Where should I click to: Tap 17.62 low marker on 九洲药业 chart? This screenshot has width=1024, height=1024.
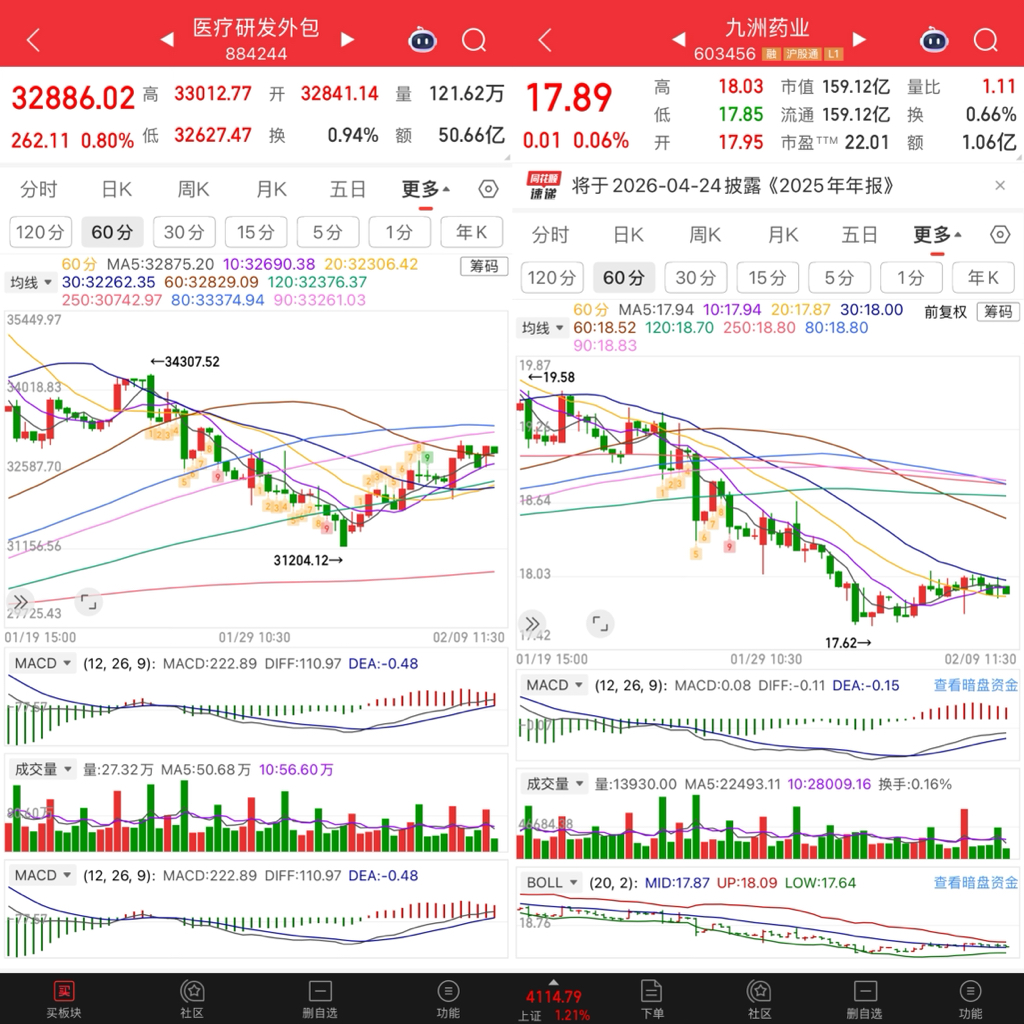[848, 643]
